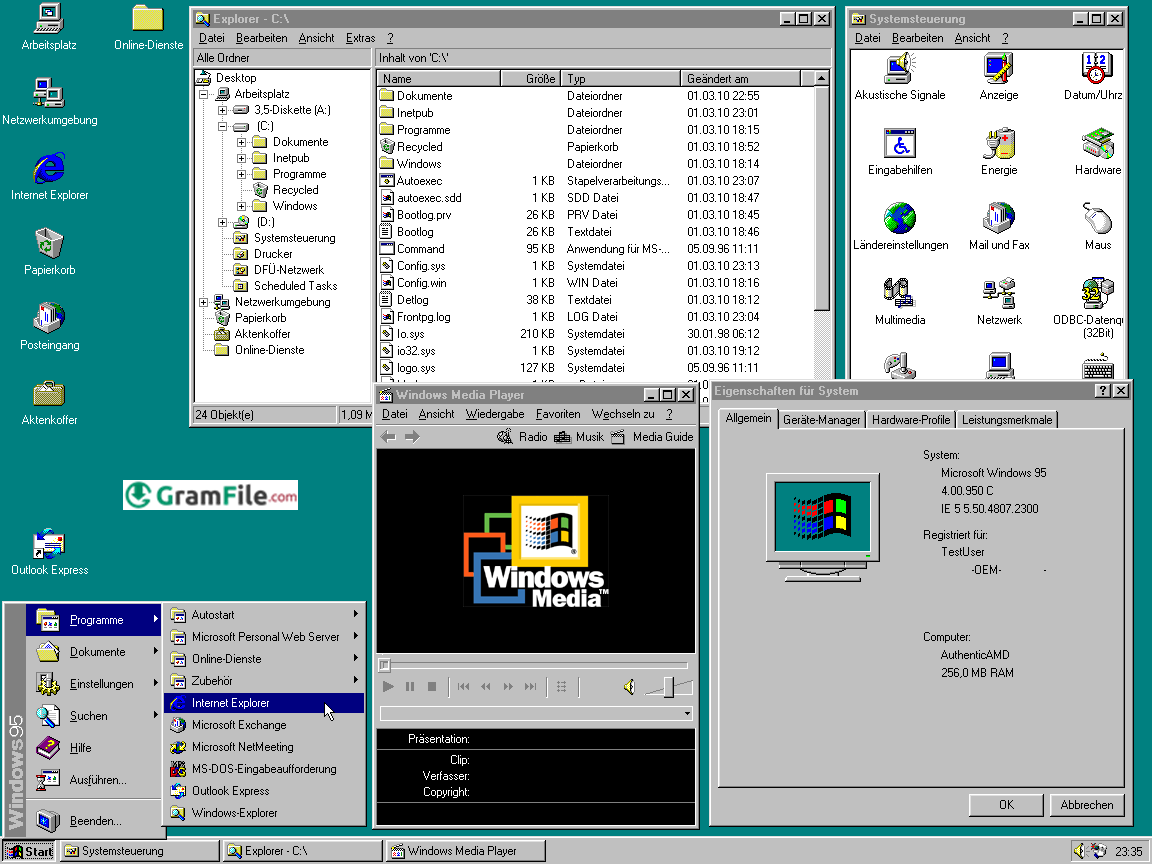1152x864 pixels.
Task: Click the Start button on the taskbar
Action: (29, 852)
